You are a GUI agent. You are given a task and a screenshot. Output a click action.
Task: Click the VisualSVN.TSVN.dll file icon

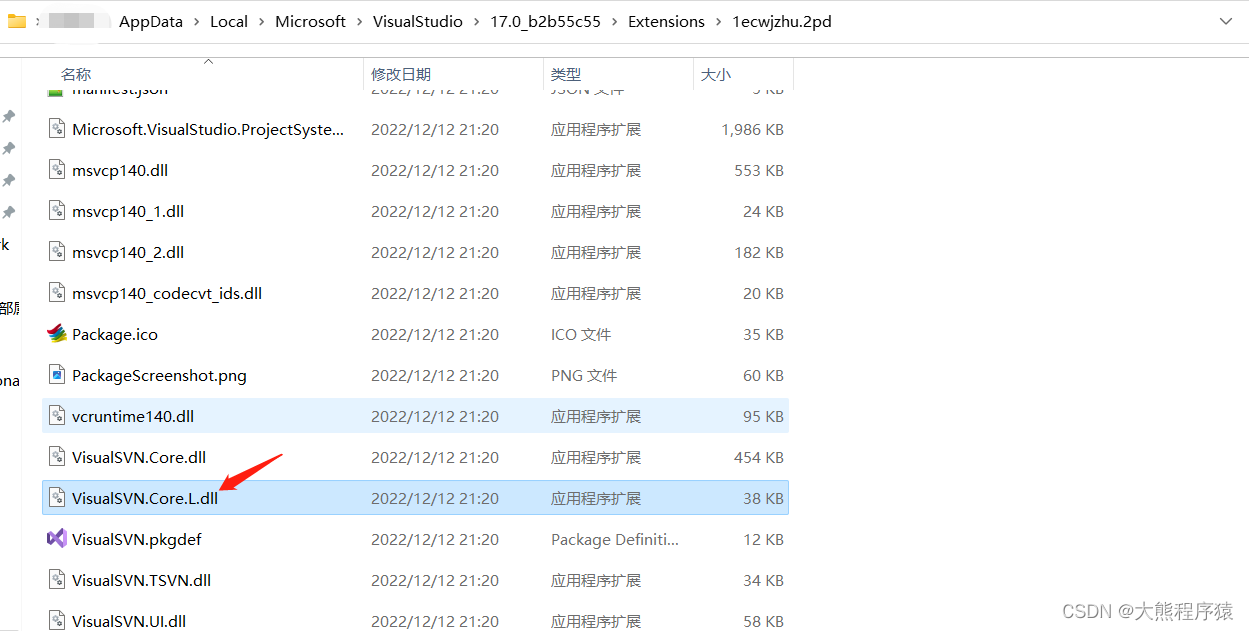click(56, 579)
